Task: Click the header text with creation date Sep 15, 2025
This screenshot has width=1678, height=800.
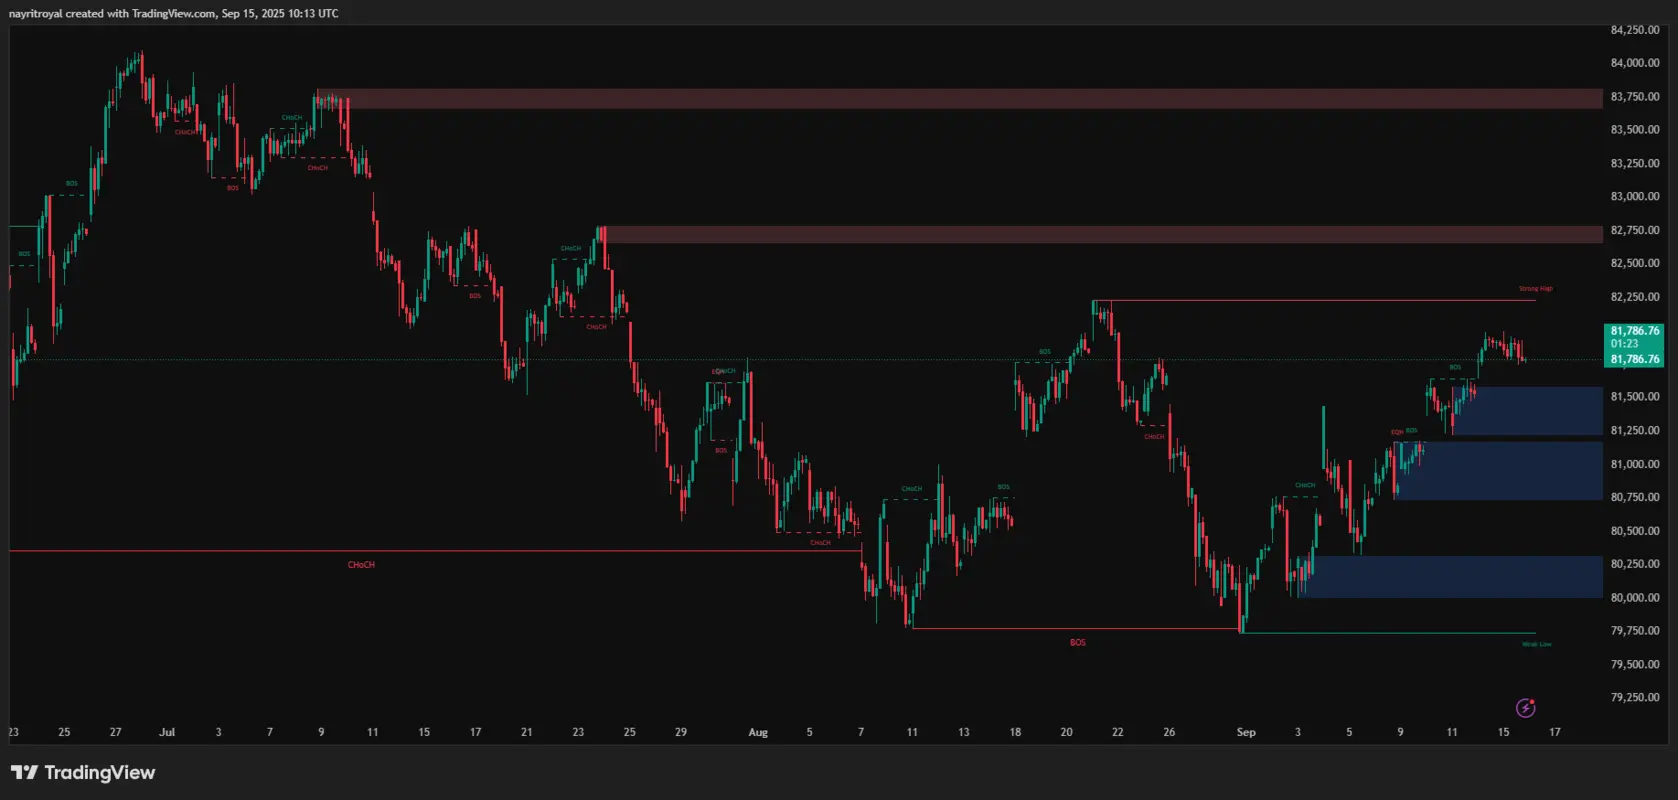Action: 174,13
